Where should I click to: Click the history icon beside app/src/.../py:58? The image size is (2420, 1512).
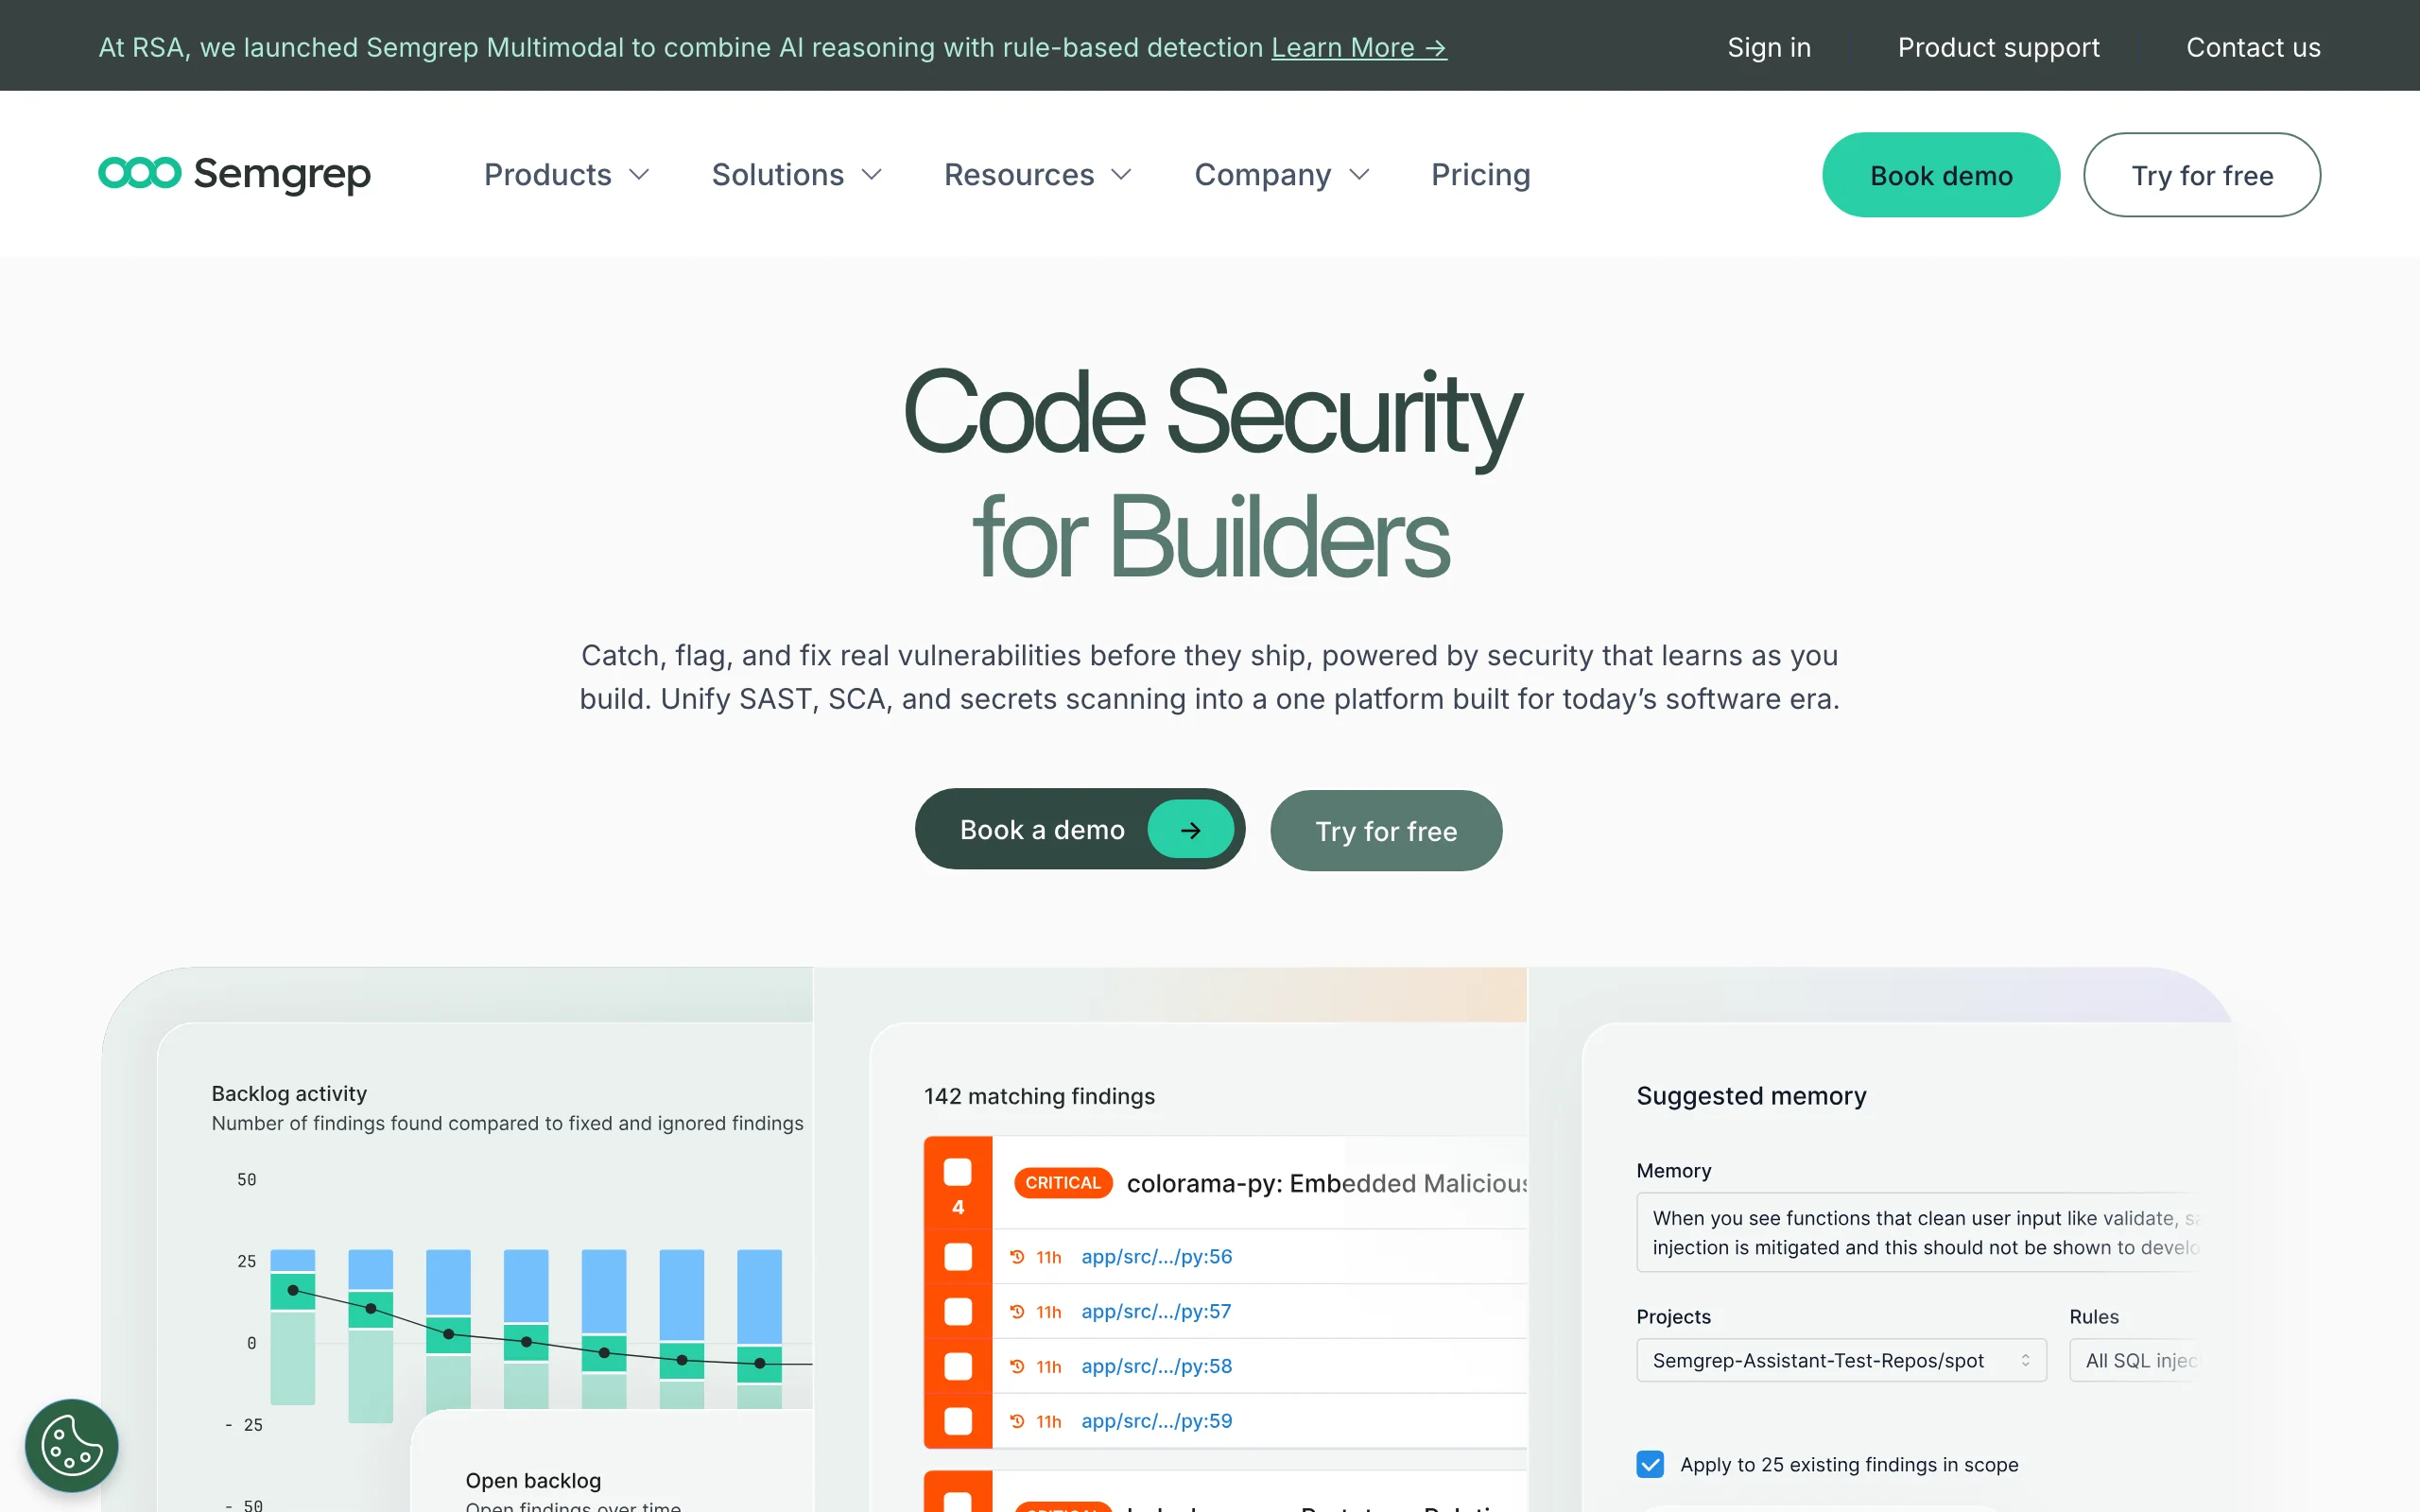1017,1366
